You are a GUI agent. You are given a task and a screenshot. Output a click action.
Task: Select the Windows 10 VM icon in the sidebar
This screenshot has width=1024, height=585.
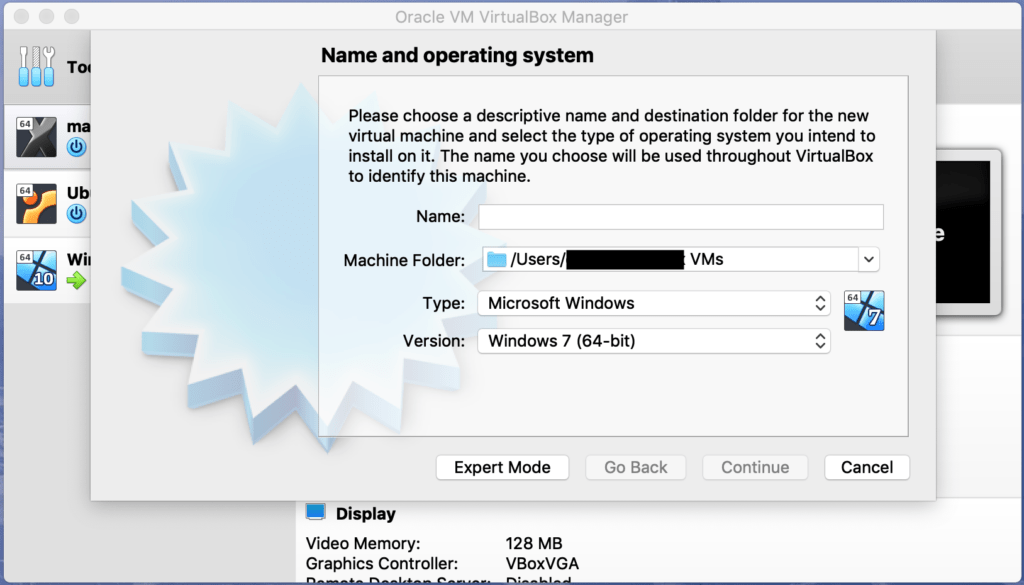click(37, 270)
